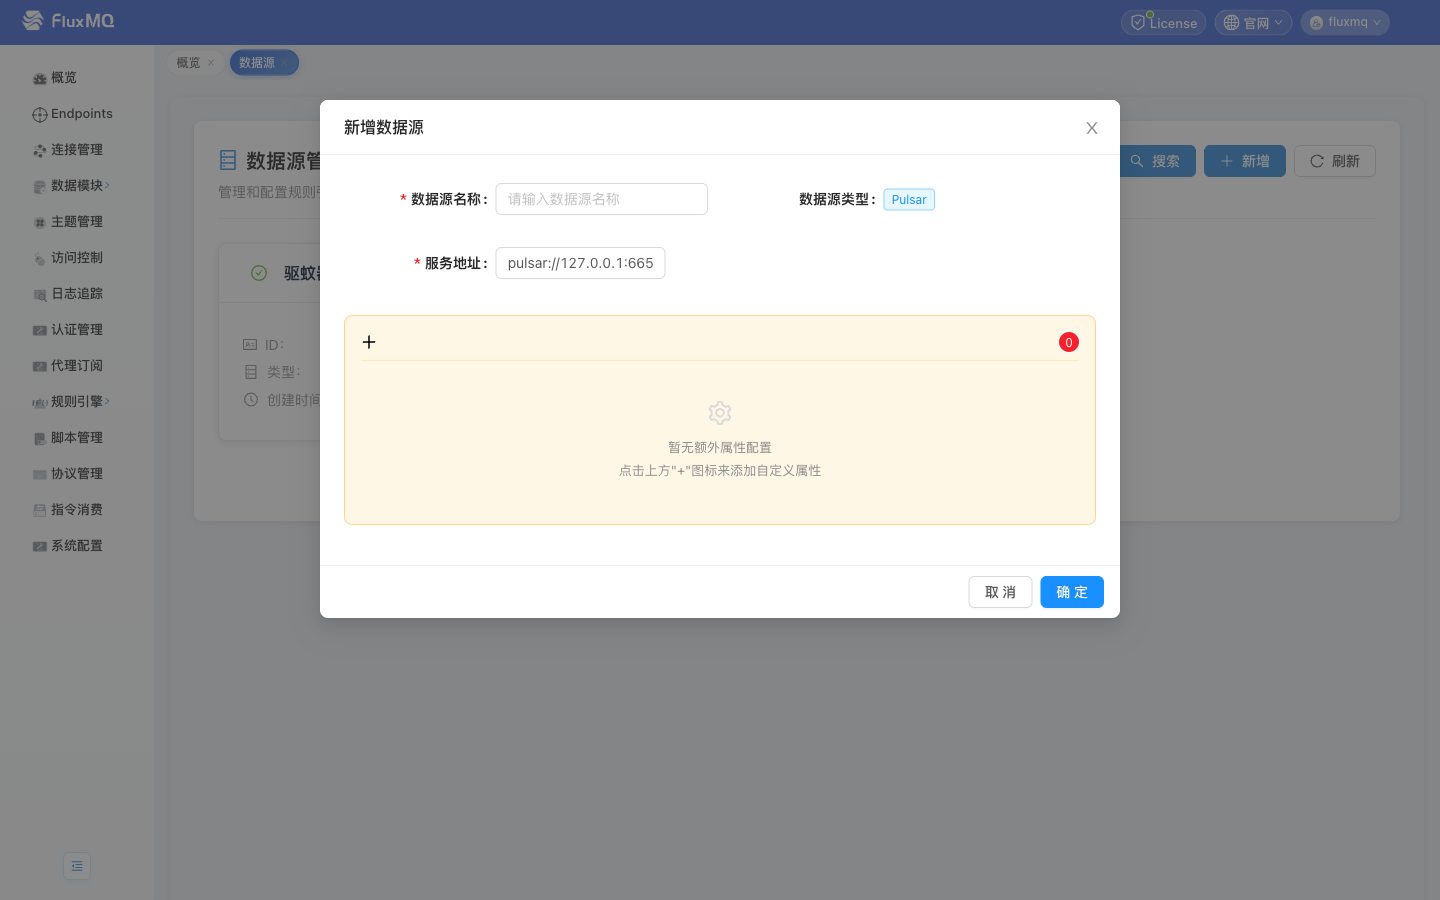Screen dimensions: 1440x900
Task: Open the 官网 language dropdown
Action: 1253,23
